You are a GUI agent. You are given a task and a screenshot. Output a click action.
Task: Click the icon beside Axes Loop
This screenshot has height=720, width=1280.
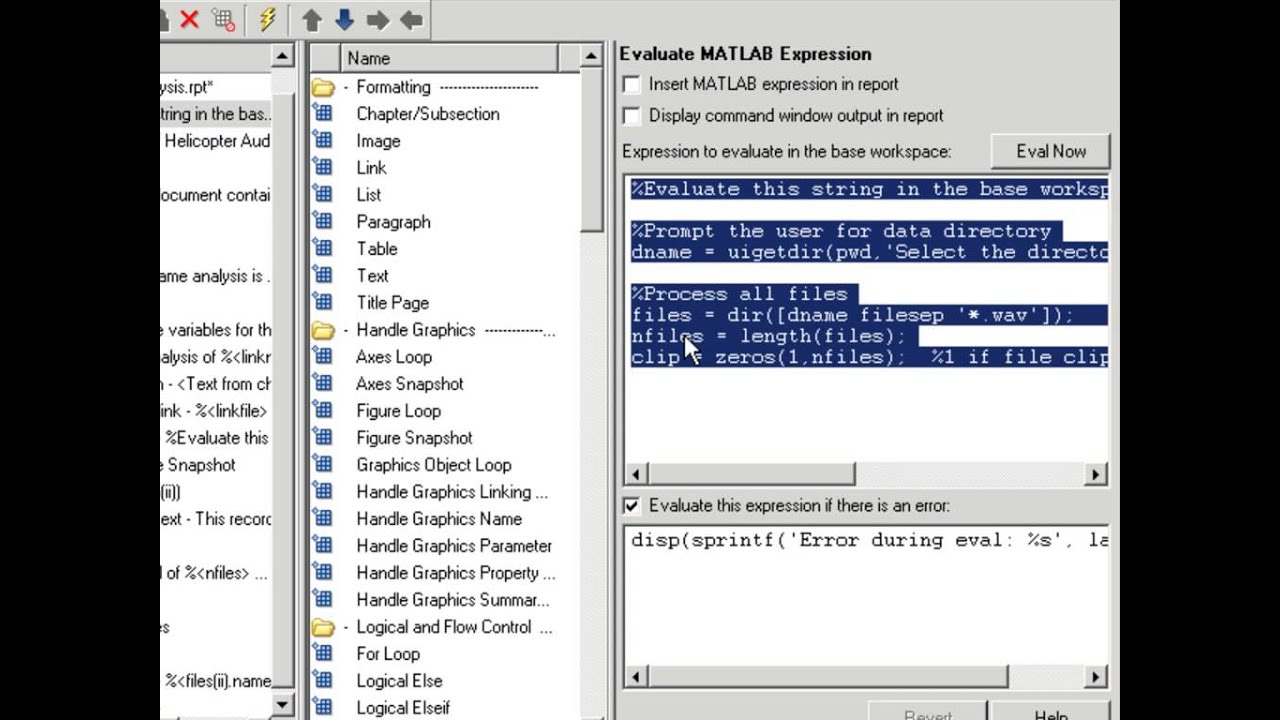tap(322, 357)
